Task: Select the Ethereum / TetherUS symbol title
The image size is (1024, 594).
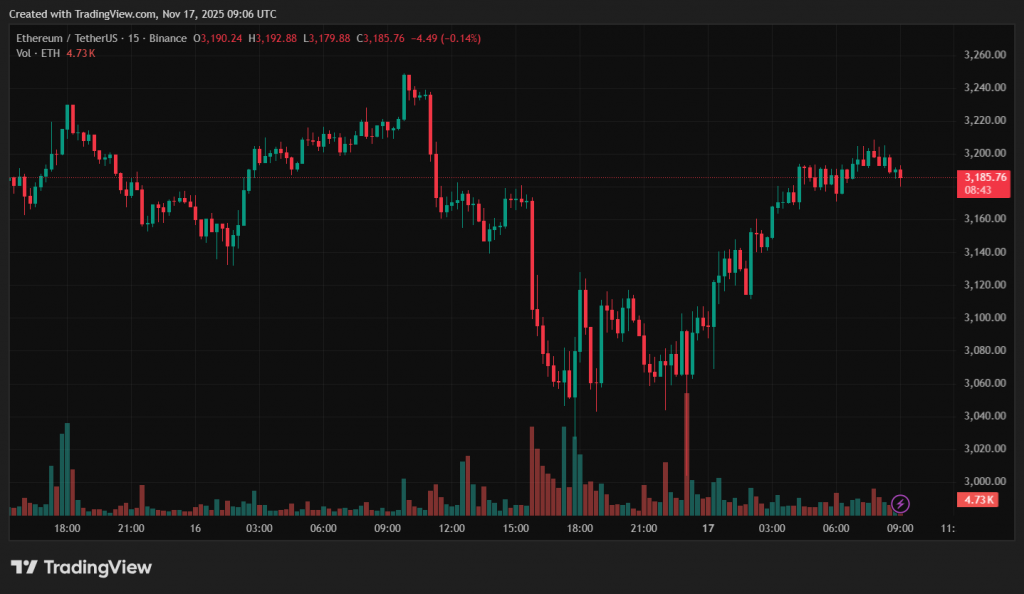Action: 101,38
